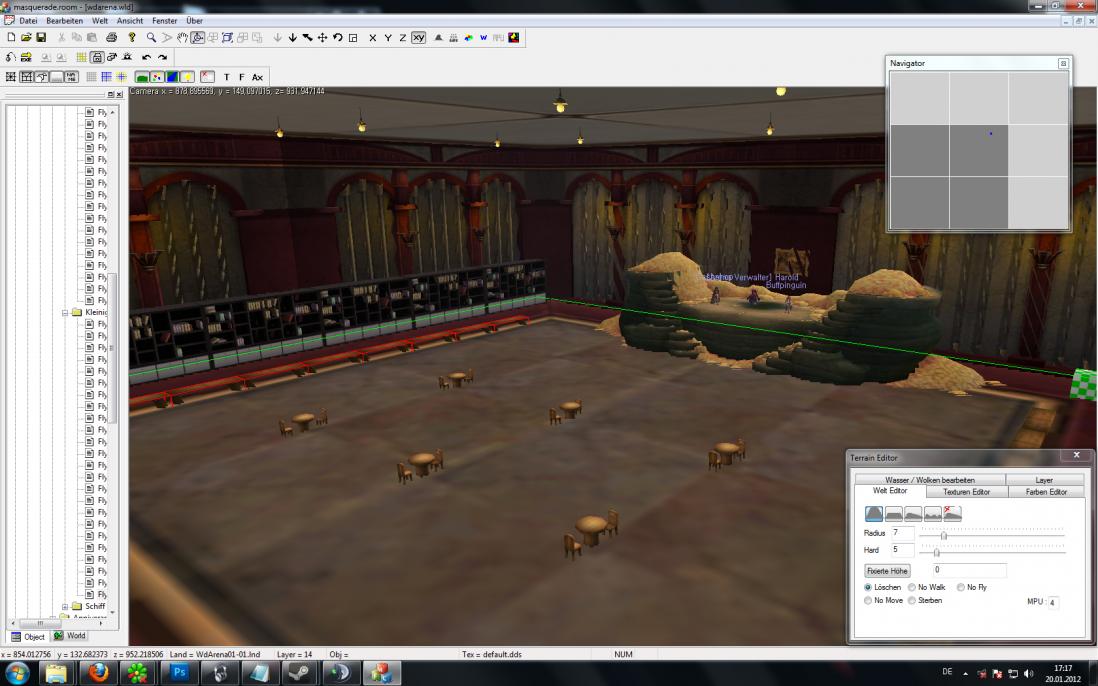Screen dimensions: 1098x686
Task: Switch to the Texturen Editor tab
Action: pos(966,492)
